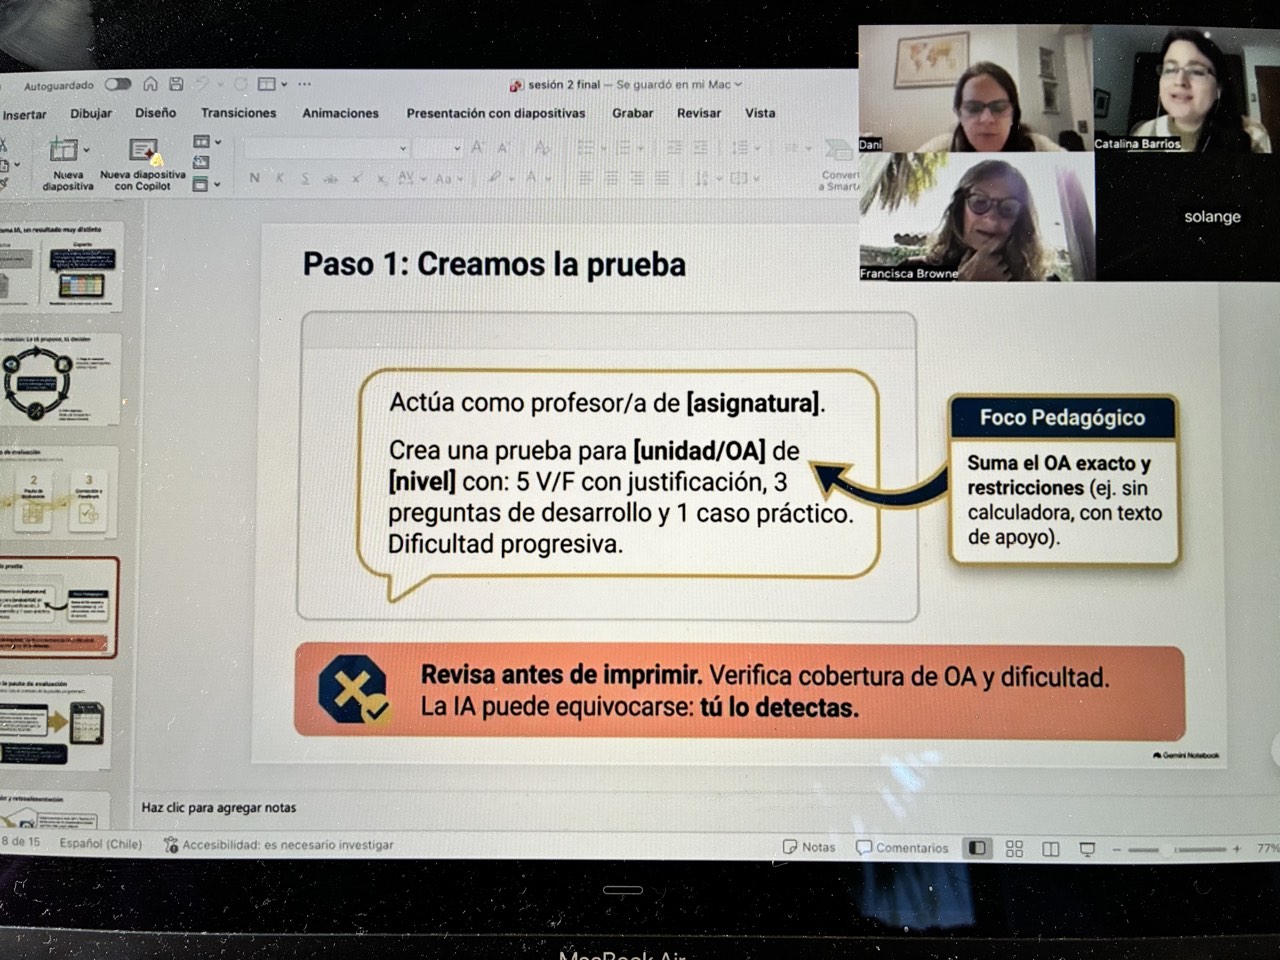Toggle italic (K) formatting
Screen dimensions: 1280x960
pyautogui.click(x=279, y=178)
